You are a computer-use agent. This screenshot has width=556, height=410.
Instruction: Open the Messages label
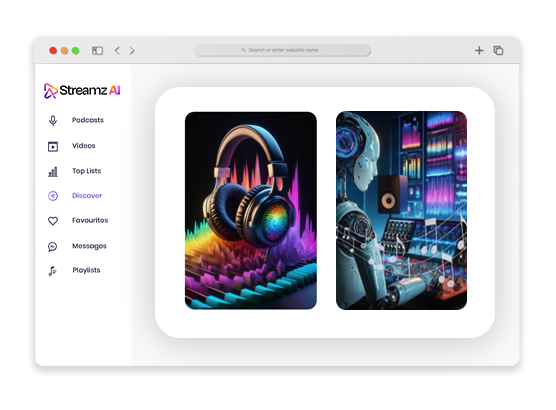coord(89,246)
